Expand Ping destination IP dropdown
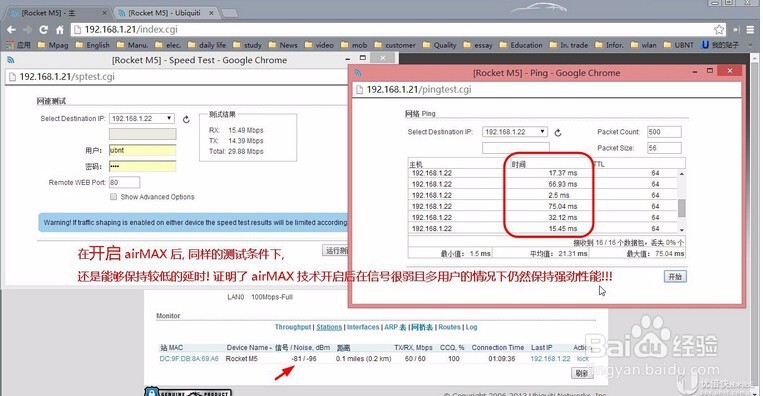 [x=515, y=132]
